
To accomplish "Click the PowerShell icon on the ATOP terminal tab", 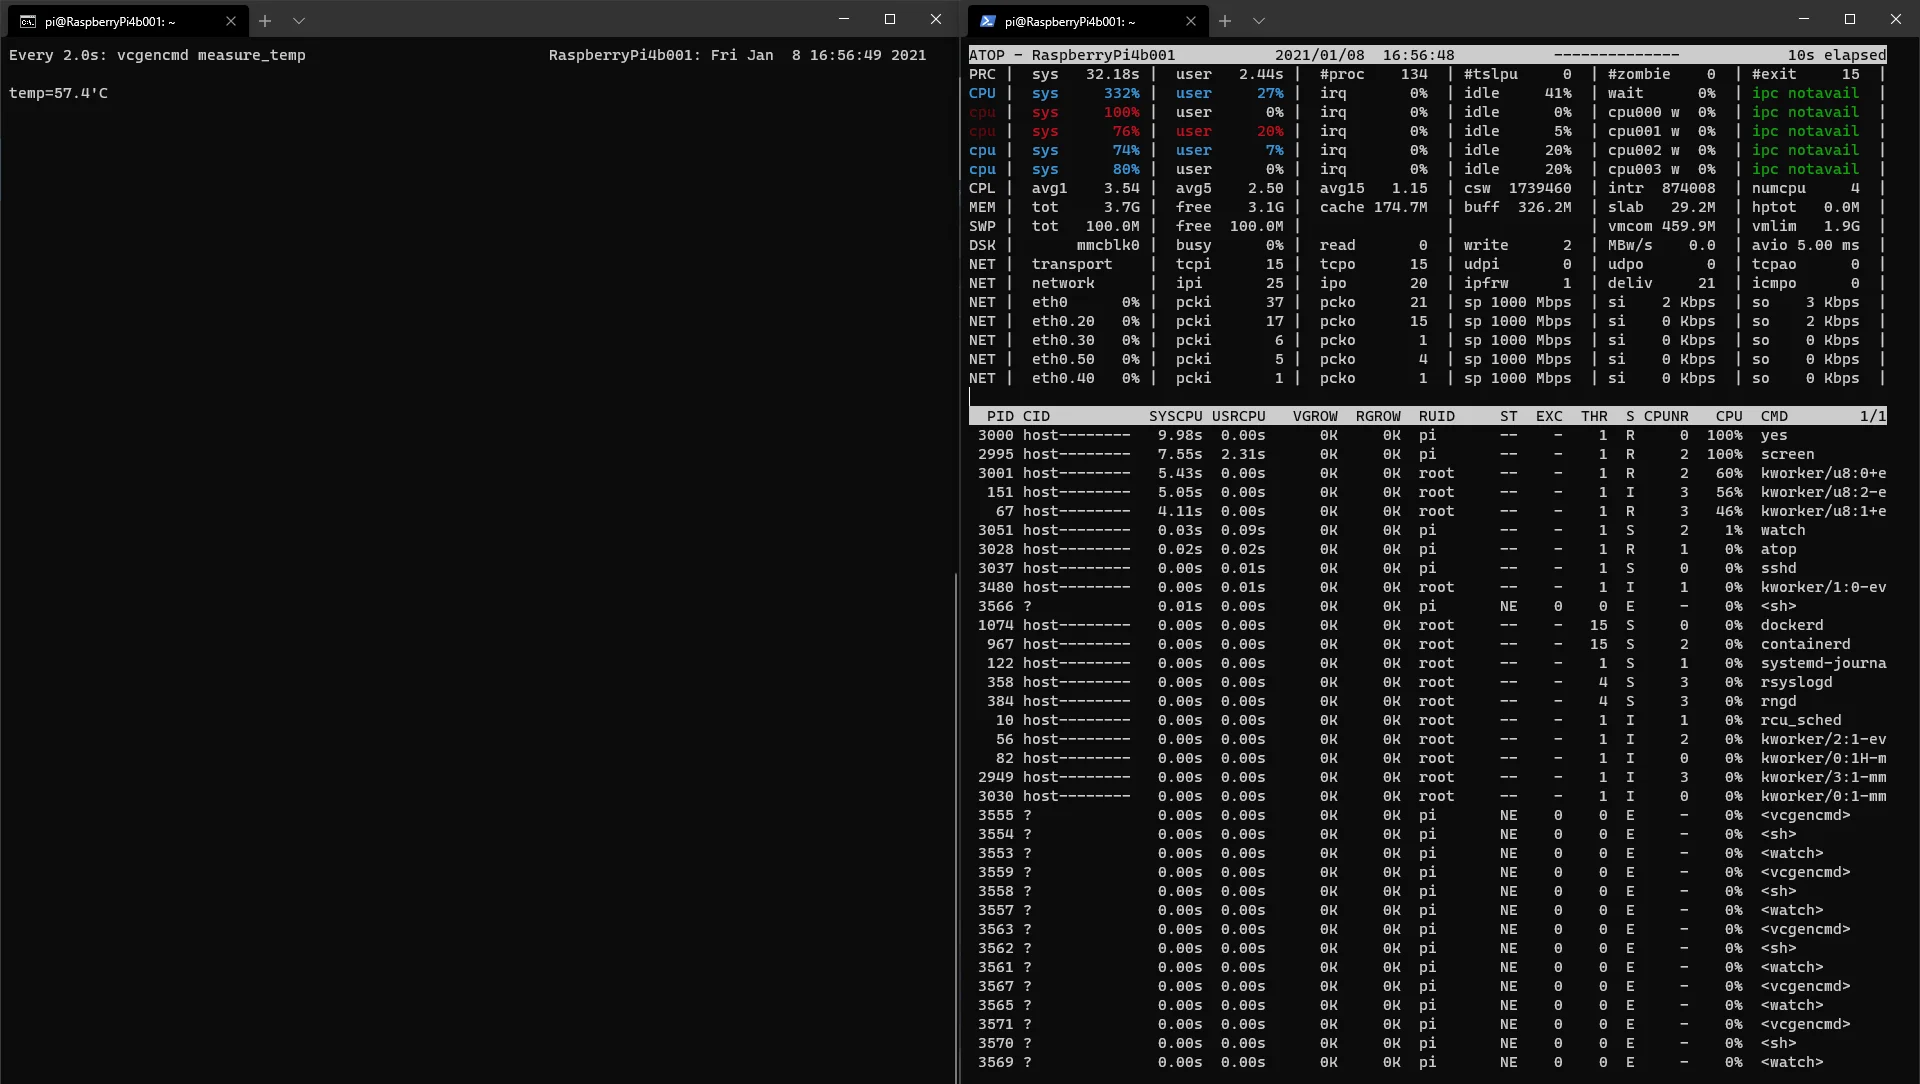I will pyautogui.click(x=988, y=21).
